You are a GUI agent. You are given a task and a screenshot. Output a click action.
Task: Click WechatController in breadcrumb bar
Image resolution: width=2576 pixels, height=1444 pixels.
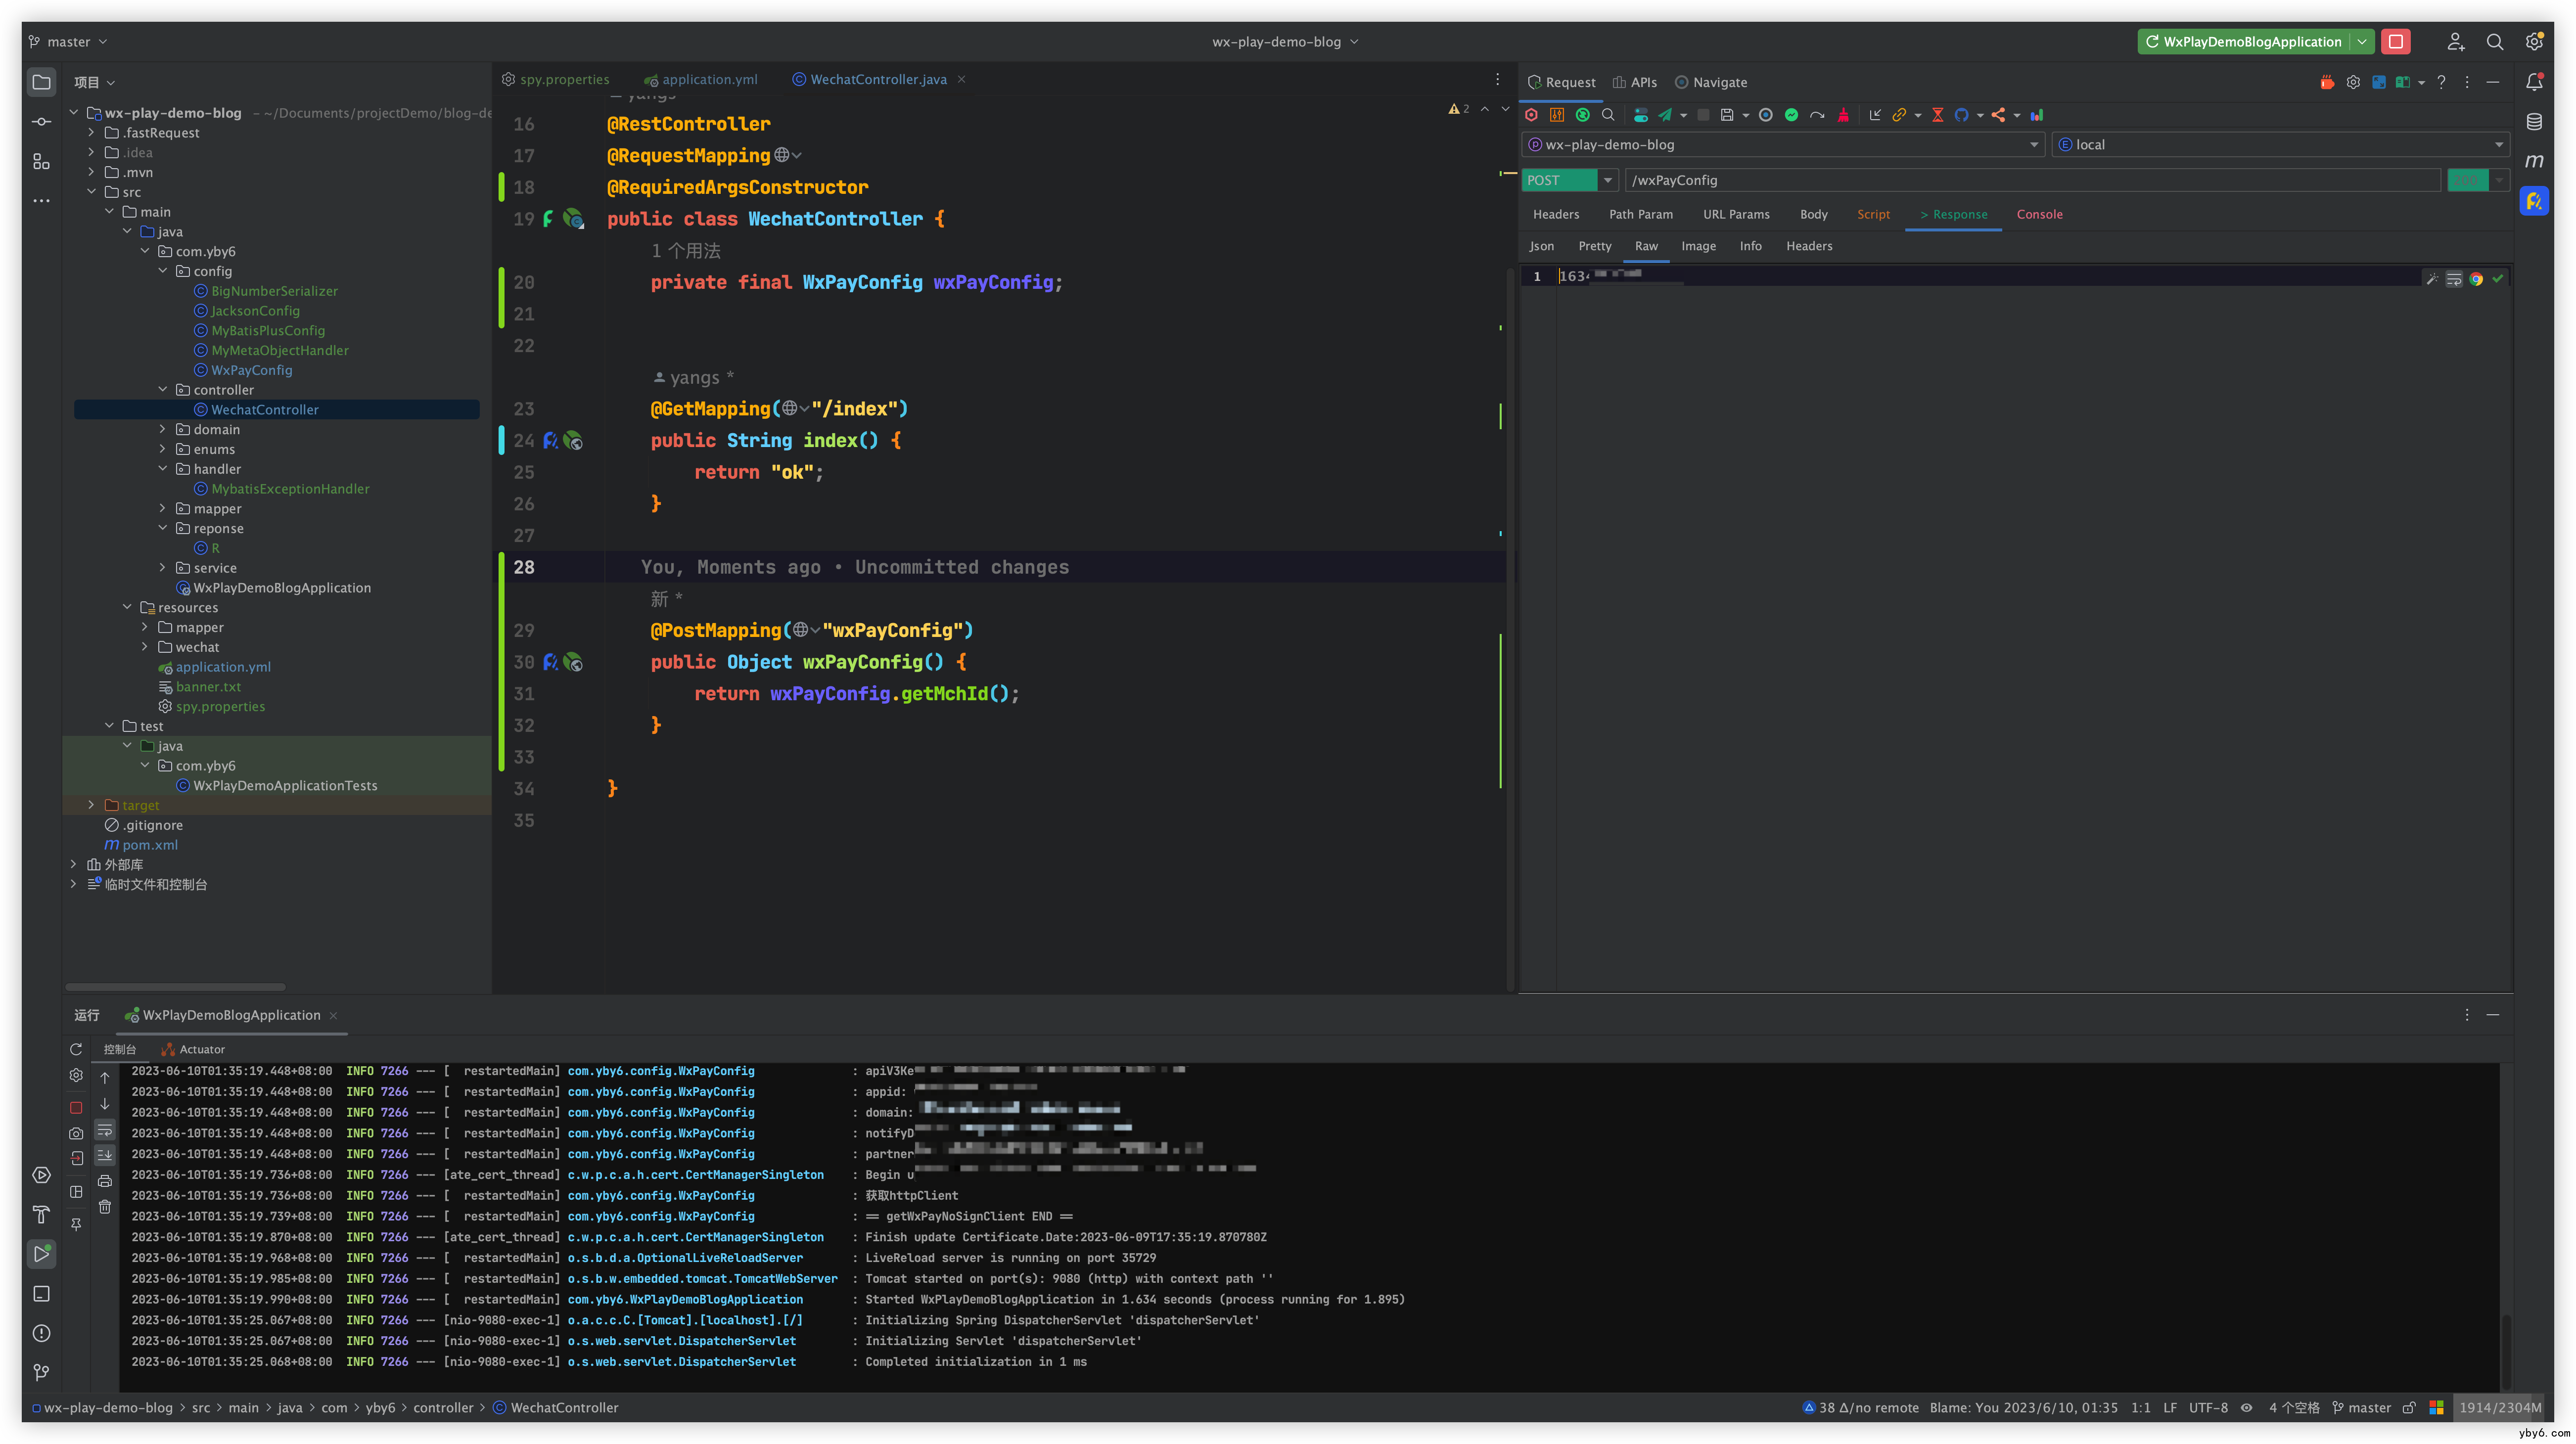tap(564, 1407)
